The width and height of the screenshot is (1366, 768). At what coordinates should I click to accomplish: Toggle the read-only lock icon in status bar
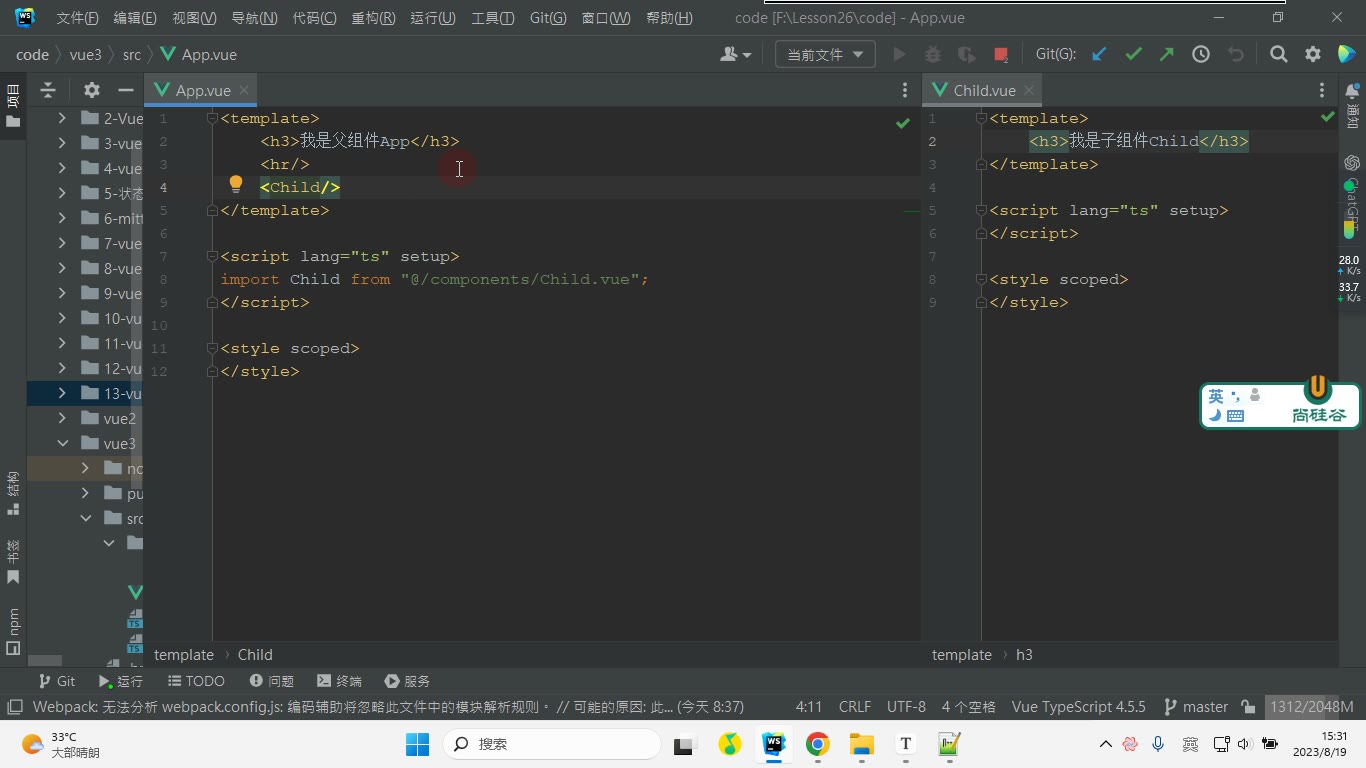pyautogui.click(x=1248, y=707)
